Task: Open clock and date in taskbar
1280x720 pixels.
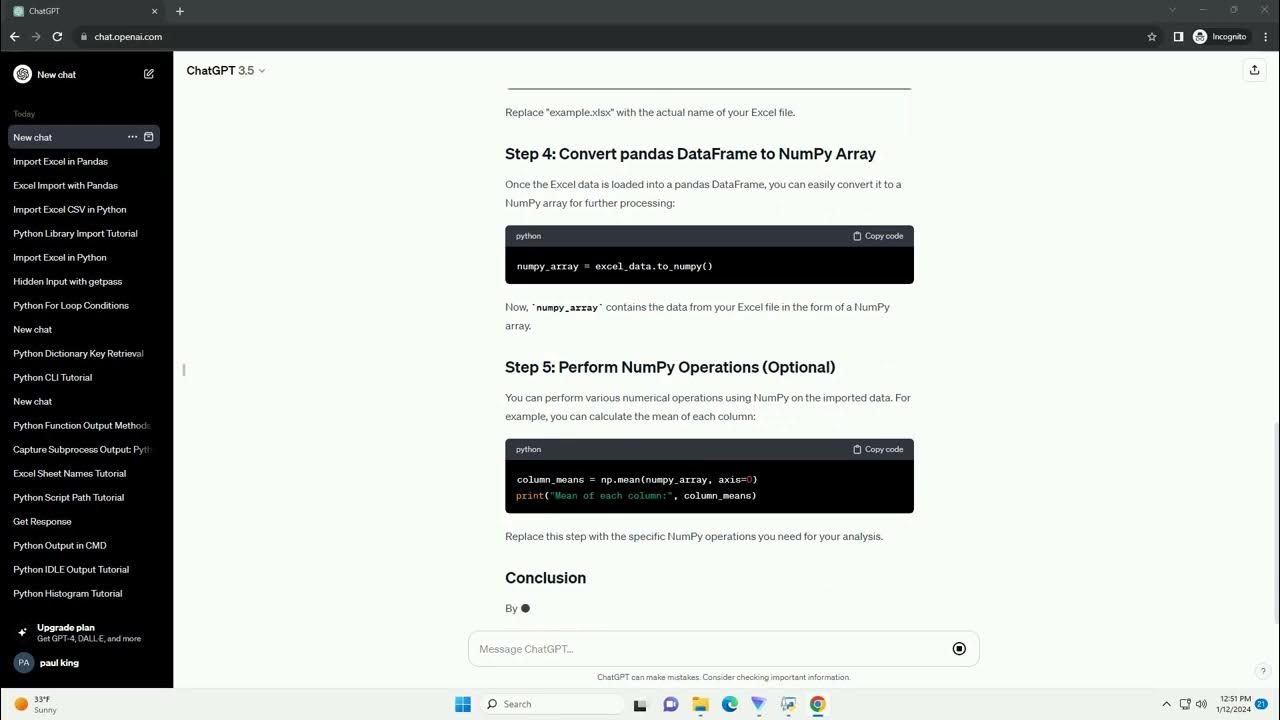Action: 1234,704
